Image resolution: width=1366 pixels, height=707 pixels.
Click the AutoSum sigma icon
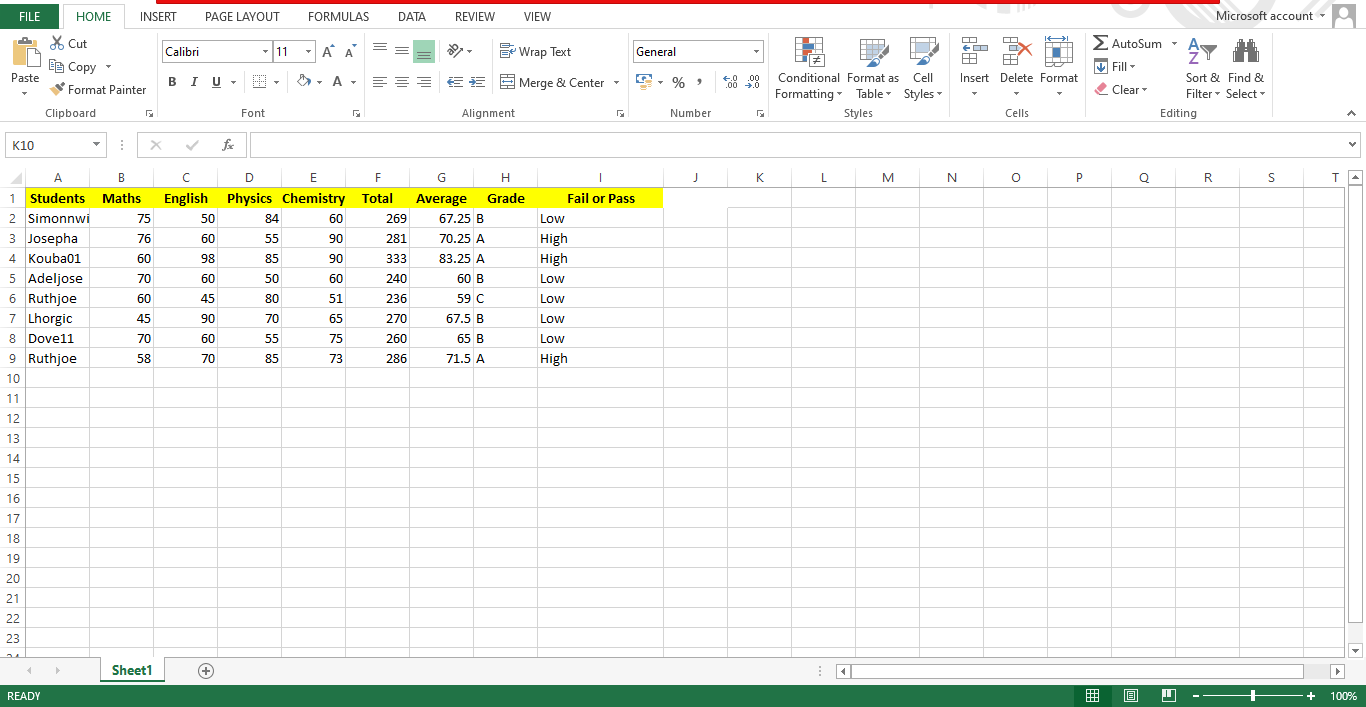point(1100,43)
